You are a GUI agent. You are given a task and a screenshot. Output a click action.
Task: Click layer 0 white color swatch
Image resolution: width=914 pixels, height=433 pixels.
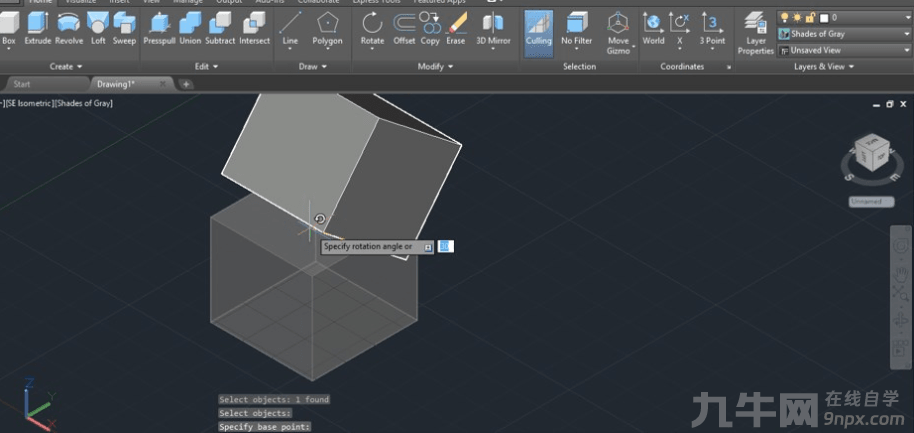click(824, 18)
